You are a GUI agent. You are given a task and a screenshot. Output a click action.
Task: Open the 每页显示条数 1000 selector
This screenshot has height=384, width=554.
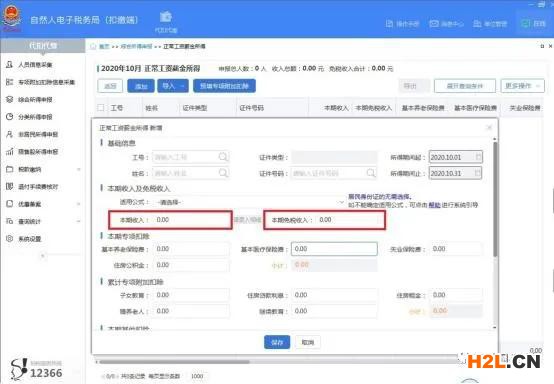click(197, 376)
